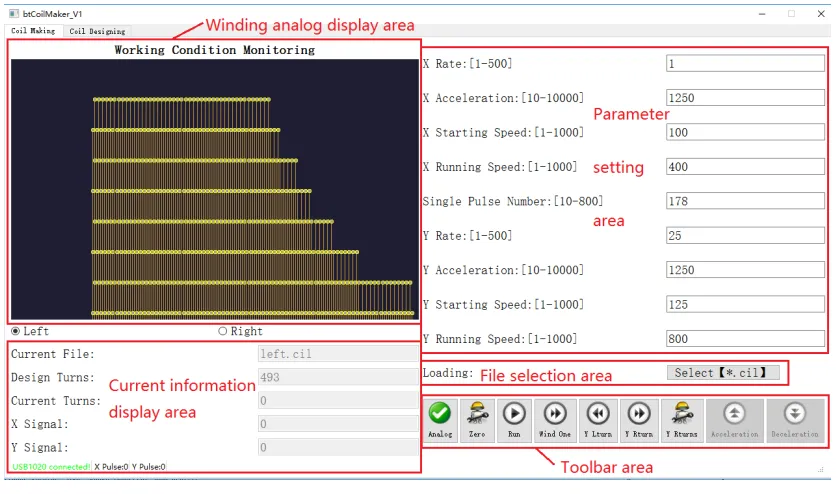The width and height of the screenshot is (838, 494).
Task: Click the X Acceleration input field
Action: click(745, 98)
